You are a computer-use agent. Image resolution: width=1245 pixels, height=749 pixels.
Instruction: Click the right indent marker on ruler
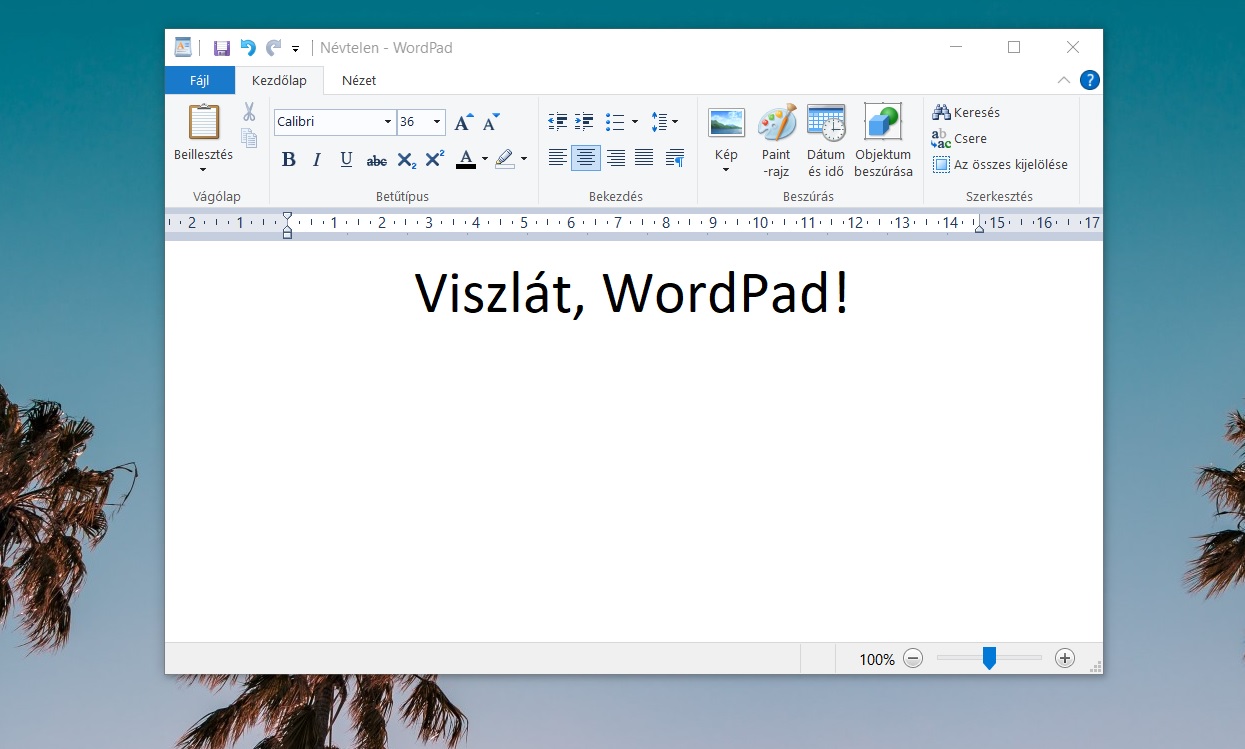click(x=979, y=229)
